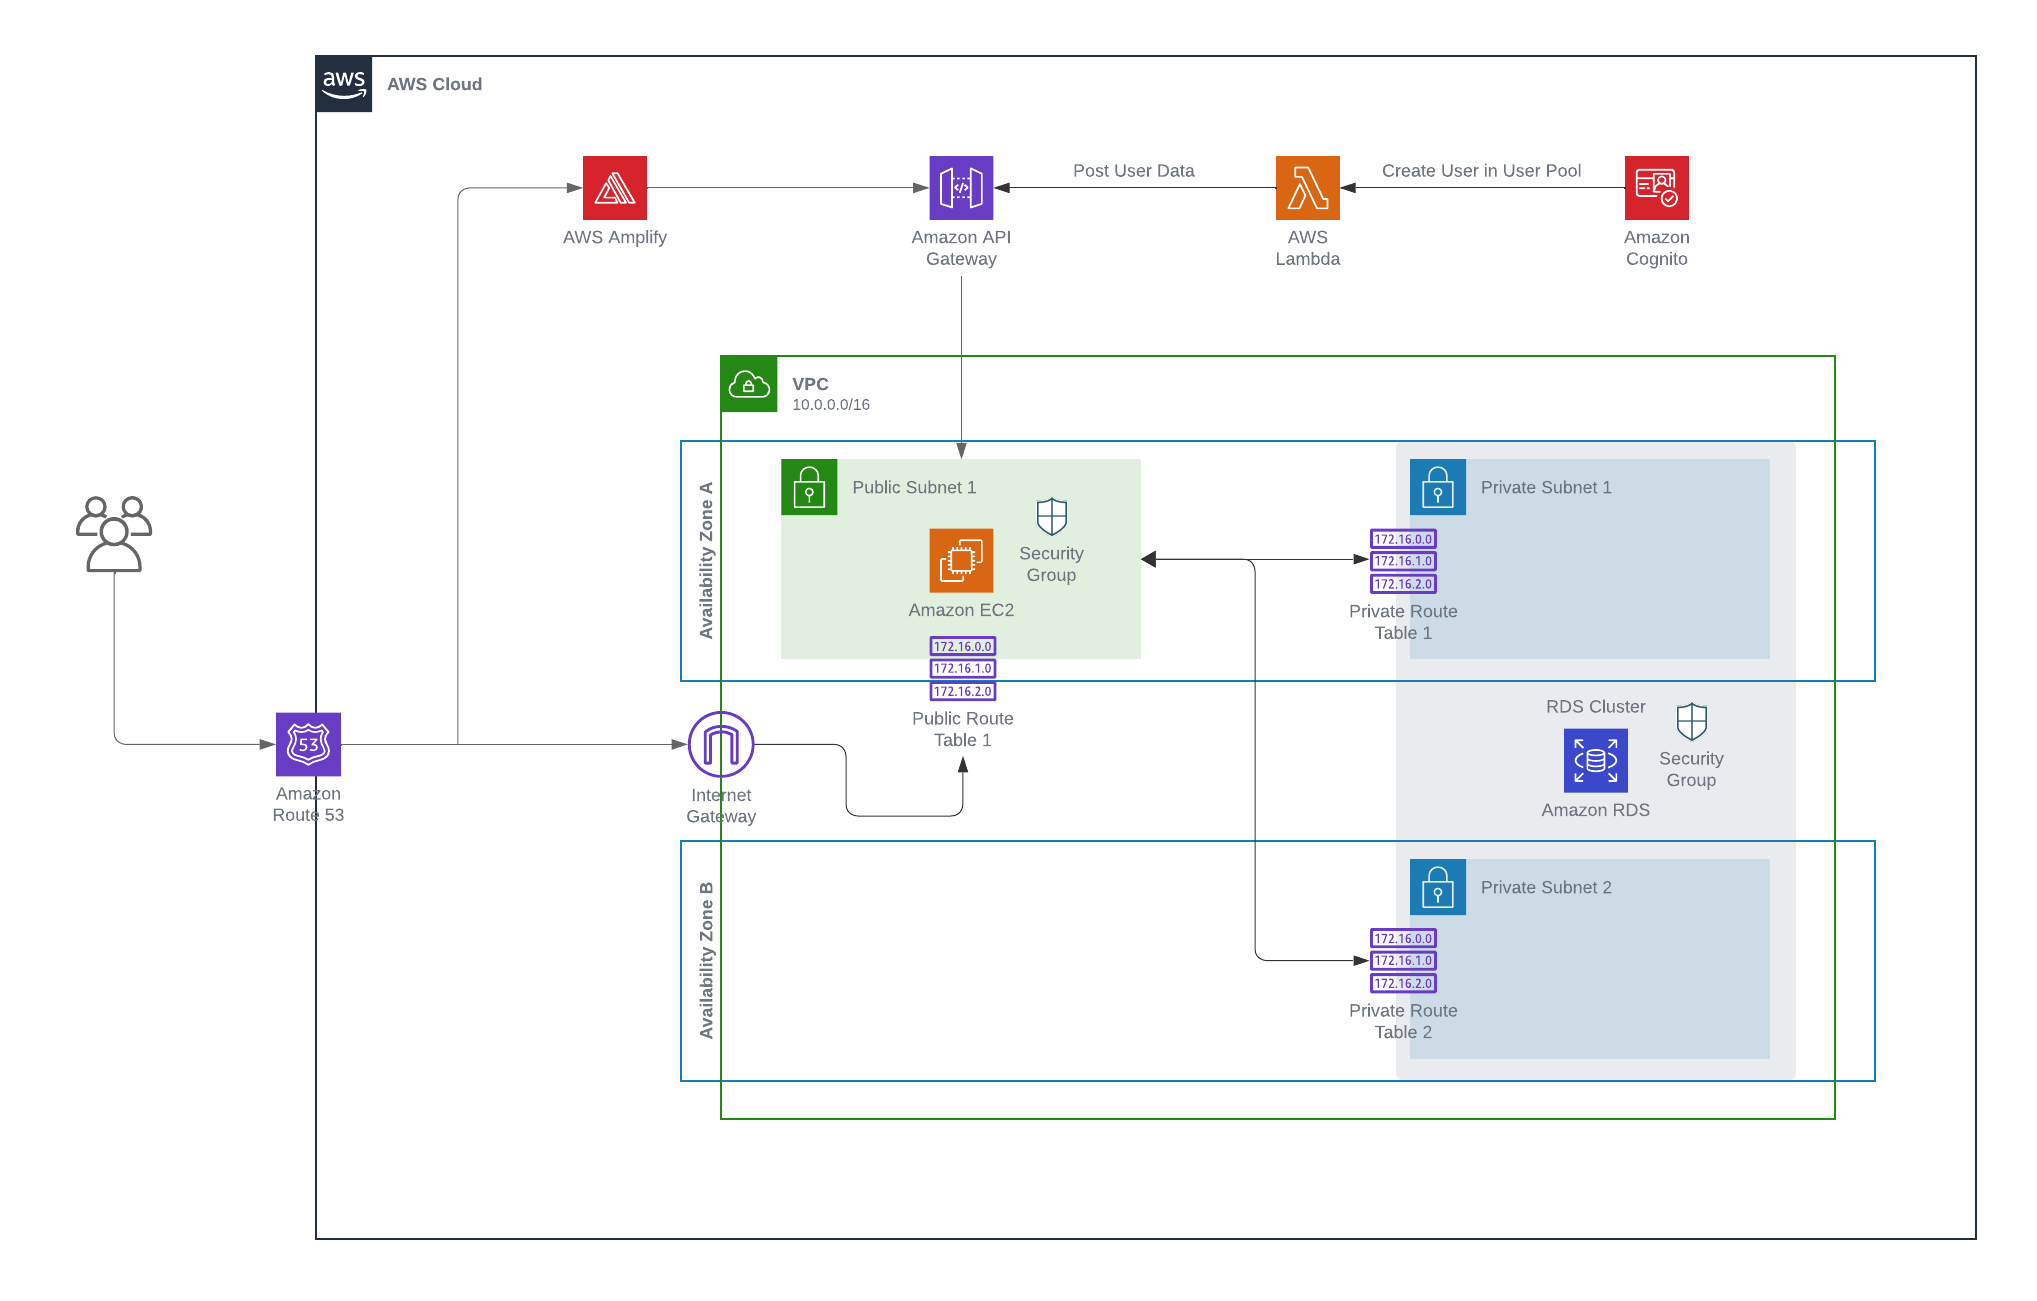Click the RDS Security Group shield icon

pos(1692,722)
